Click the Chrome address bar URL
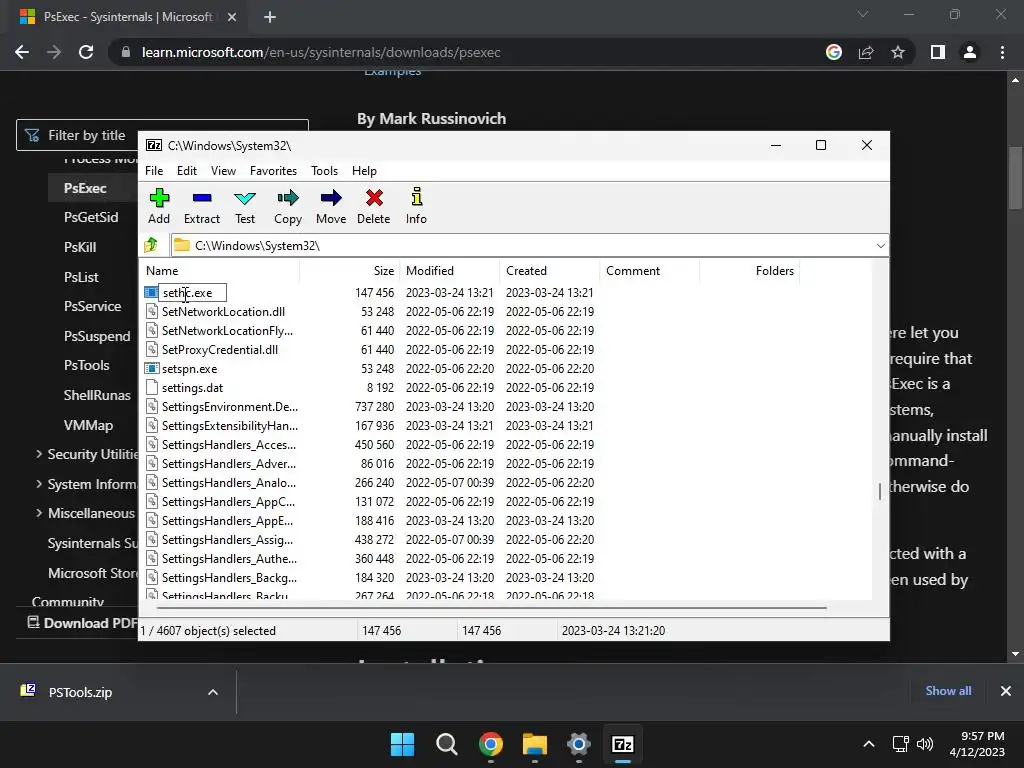 click(x=321, y=52)
